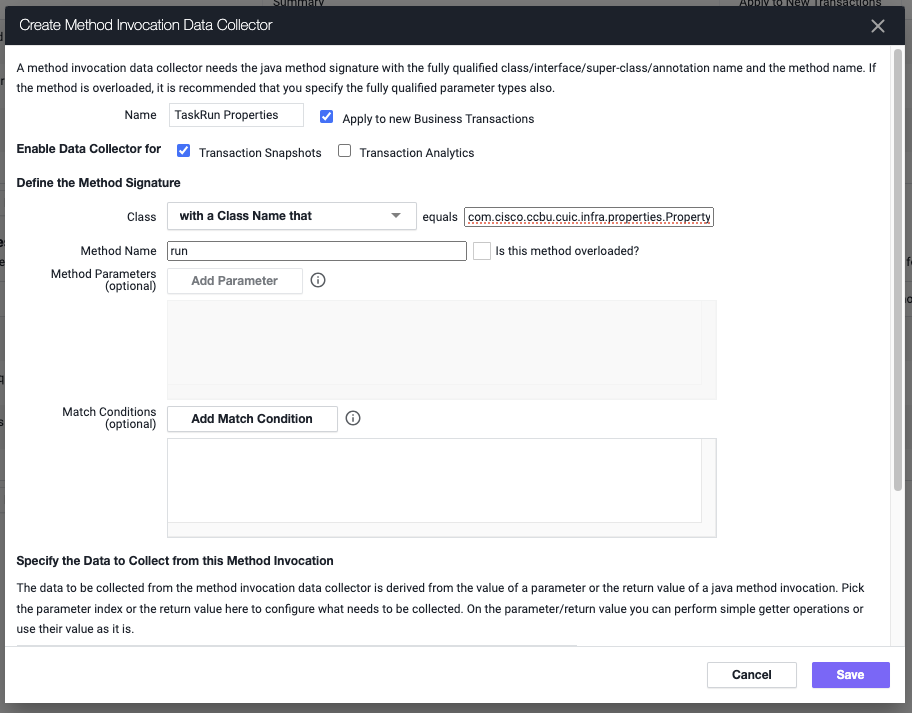Open the 'with a Class Name that' dropdown
This screenshot has width=912, height=713.
(291, 216)
